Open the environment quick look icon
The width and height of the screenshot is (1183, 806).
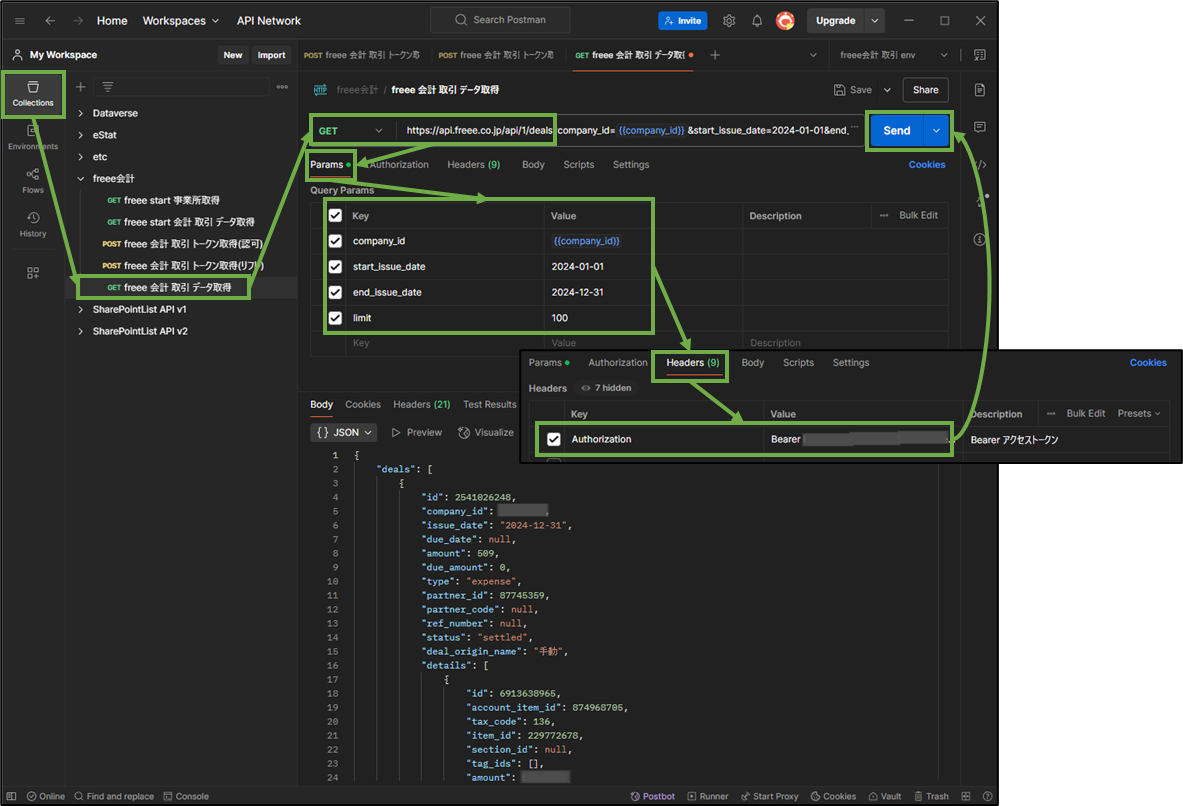coord(979,54)
